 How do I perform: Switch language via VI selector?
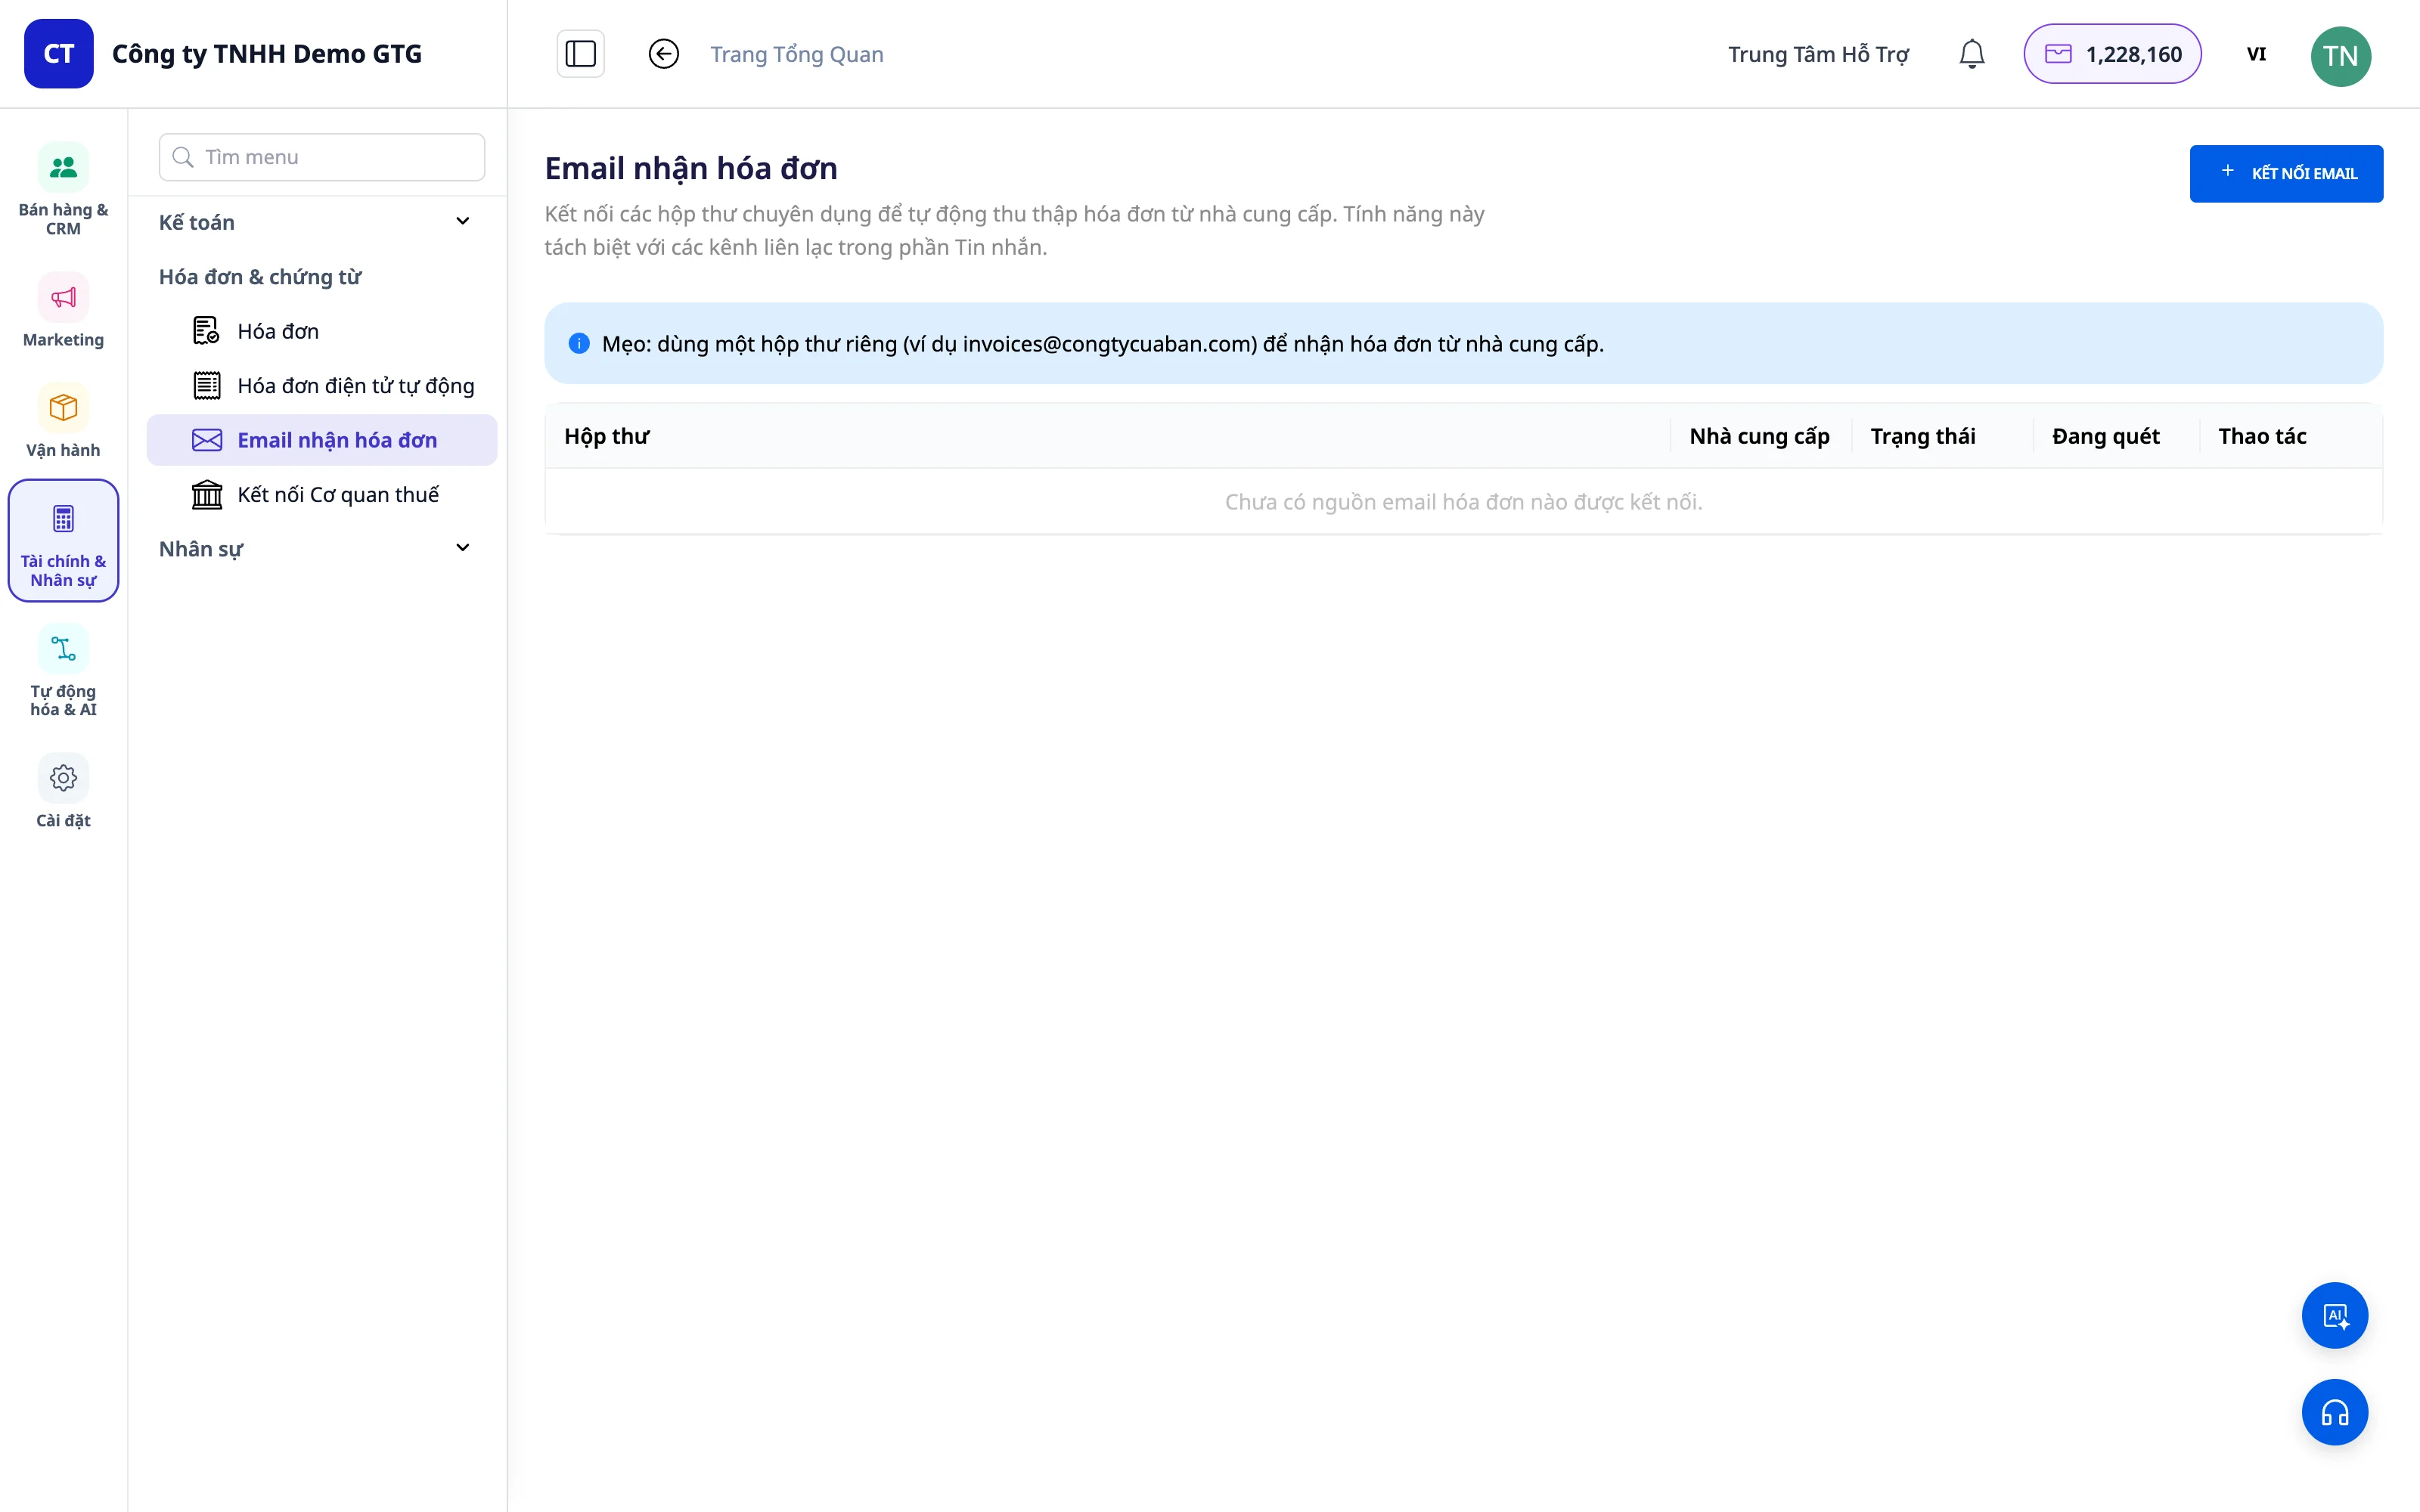click(2256, 54)
